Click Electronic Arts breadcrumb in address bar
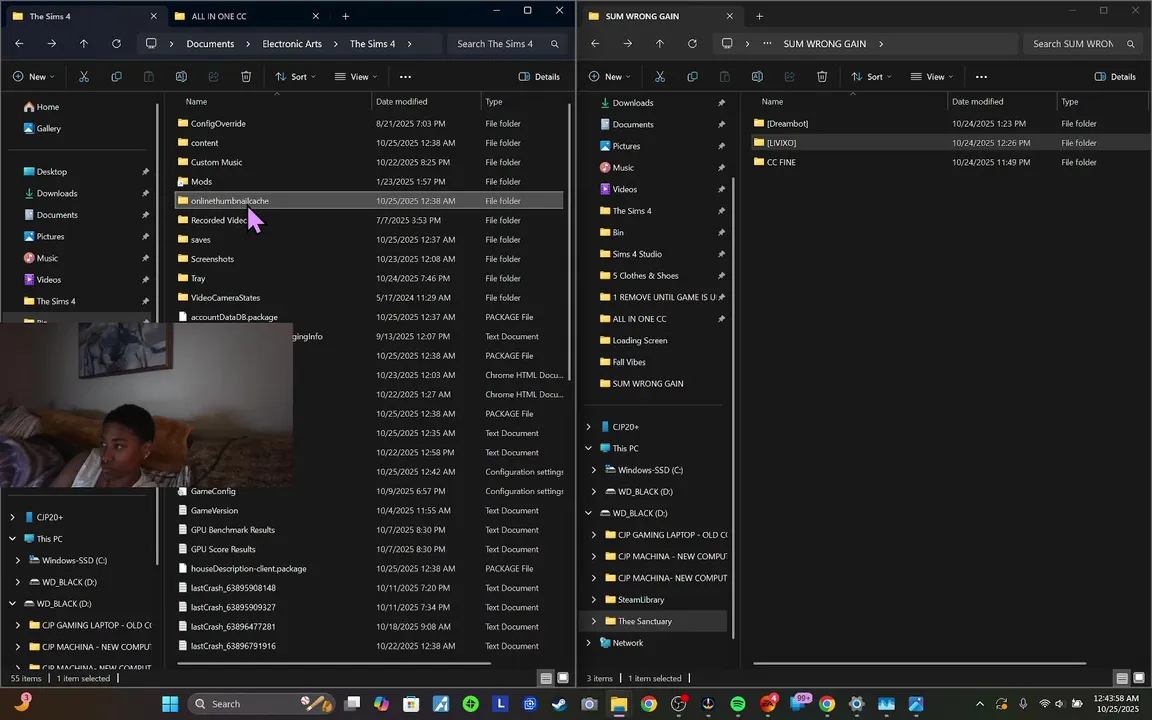This screenshot has height=720, width=1152. (292, 44)
